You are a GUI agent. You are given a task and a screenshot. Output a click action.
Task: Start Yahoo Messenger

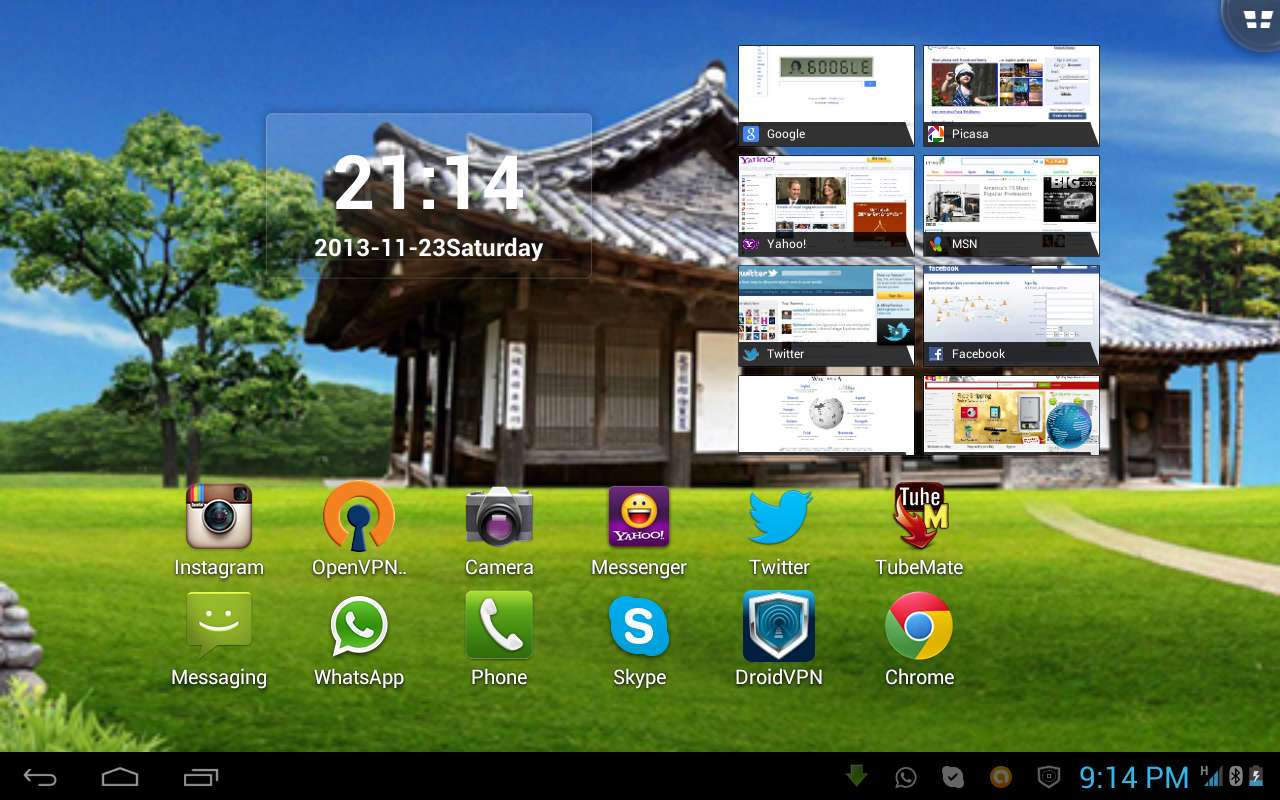639,517
